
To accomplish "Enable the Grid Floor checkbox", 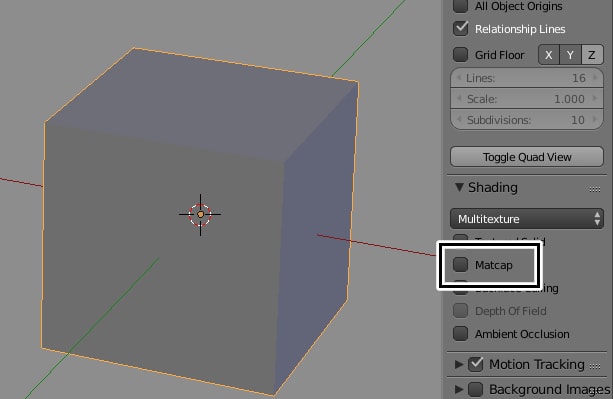I will [461, 55].
